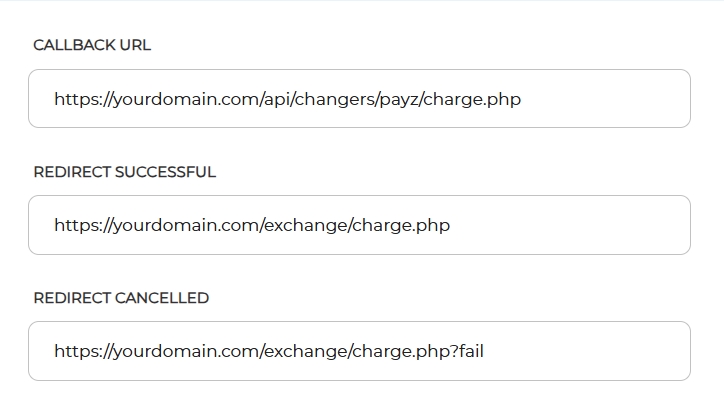This screenshot has height=402, width=724.
Task: Click the REDIRECT SUCCESSFUL label
Action: point(124,172)
